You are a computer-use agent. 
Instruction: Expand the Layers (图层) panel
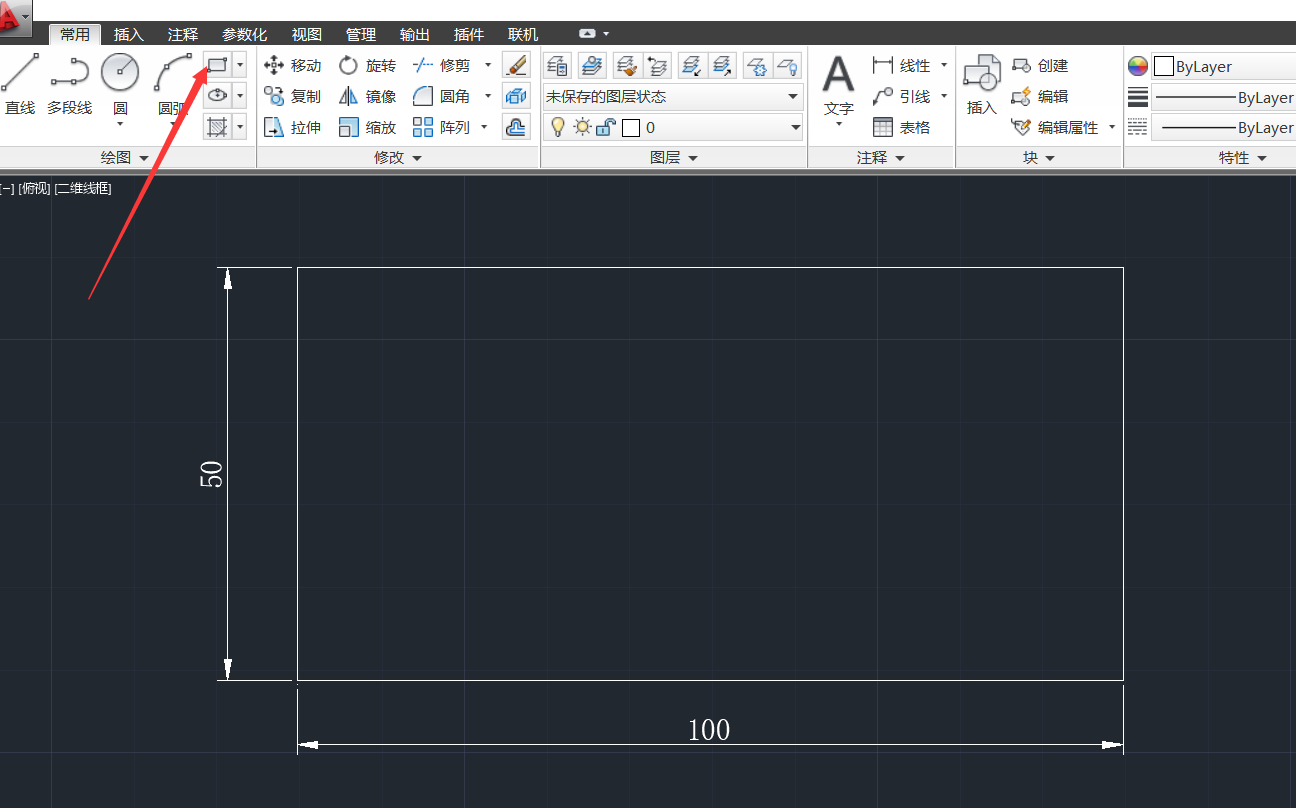673,158
